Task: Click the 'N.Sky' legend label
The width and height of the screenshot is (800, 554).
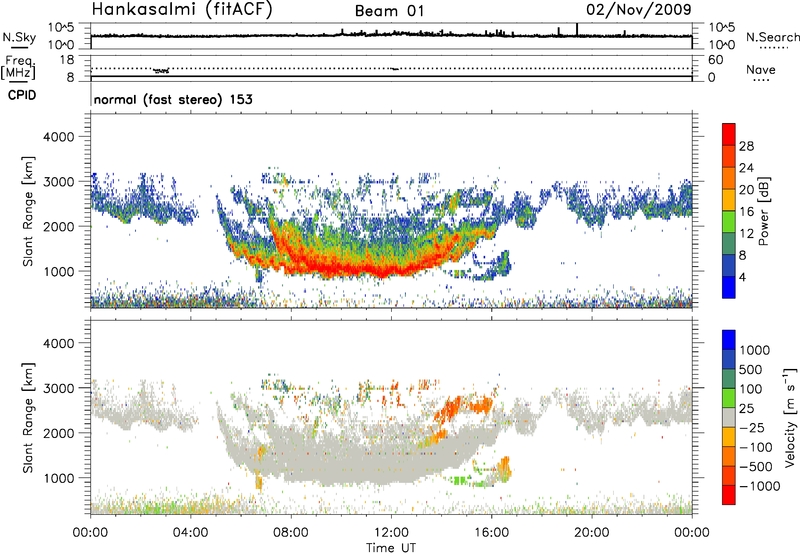Action: point(19,37)
